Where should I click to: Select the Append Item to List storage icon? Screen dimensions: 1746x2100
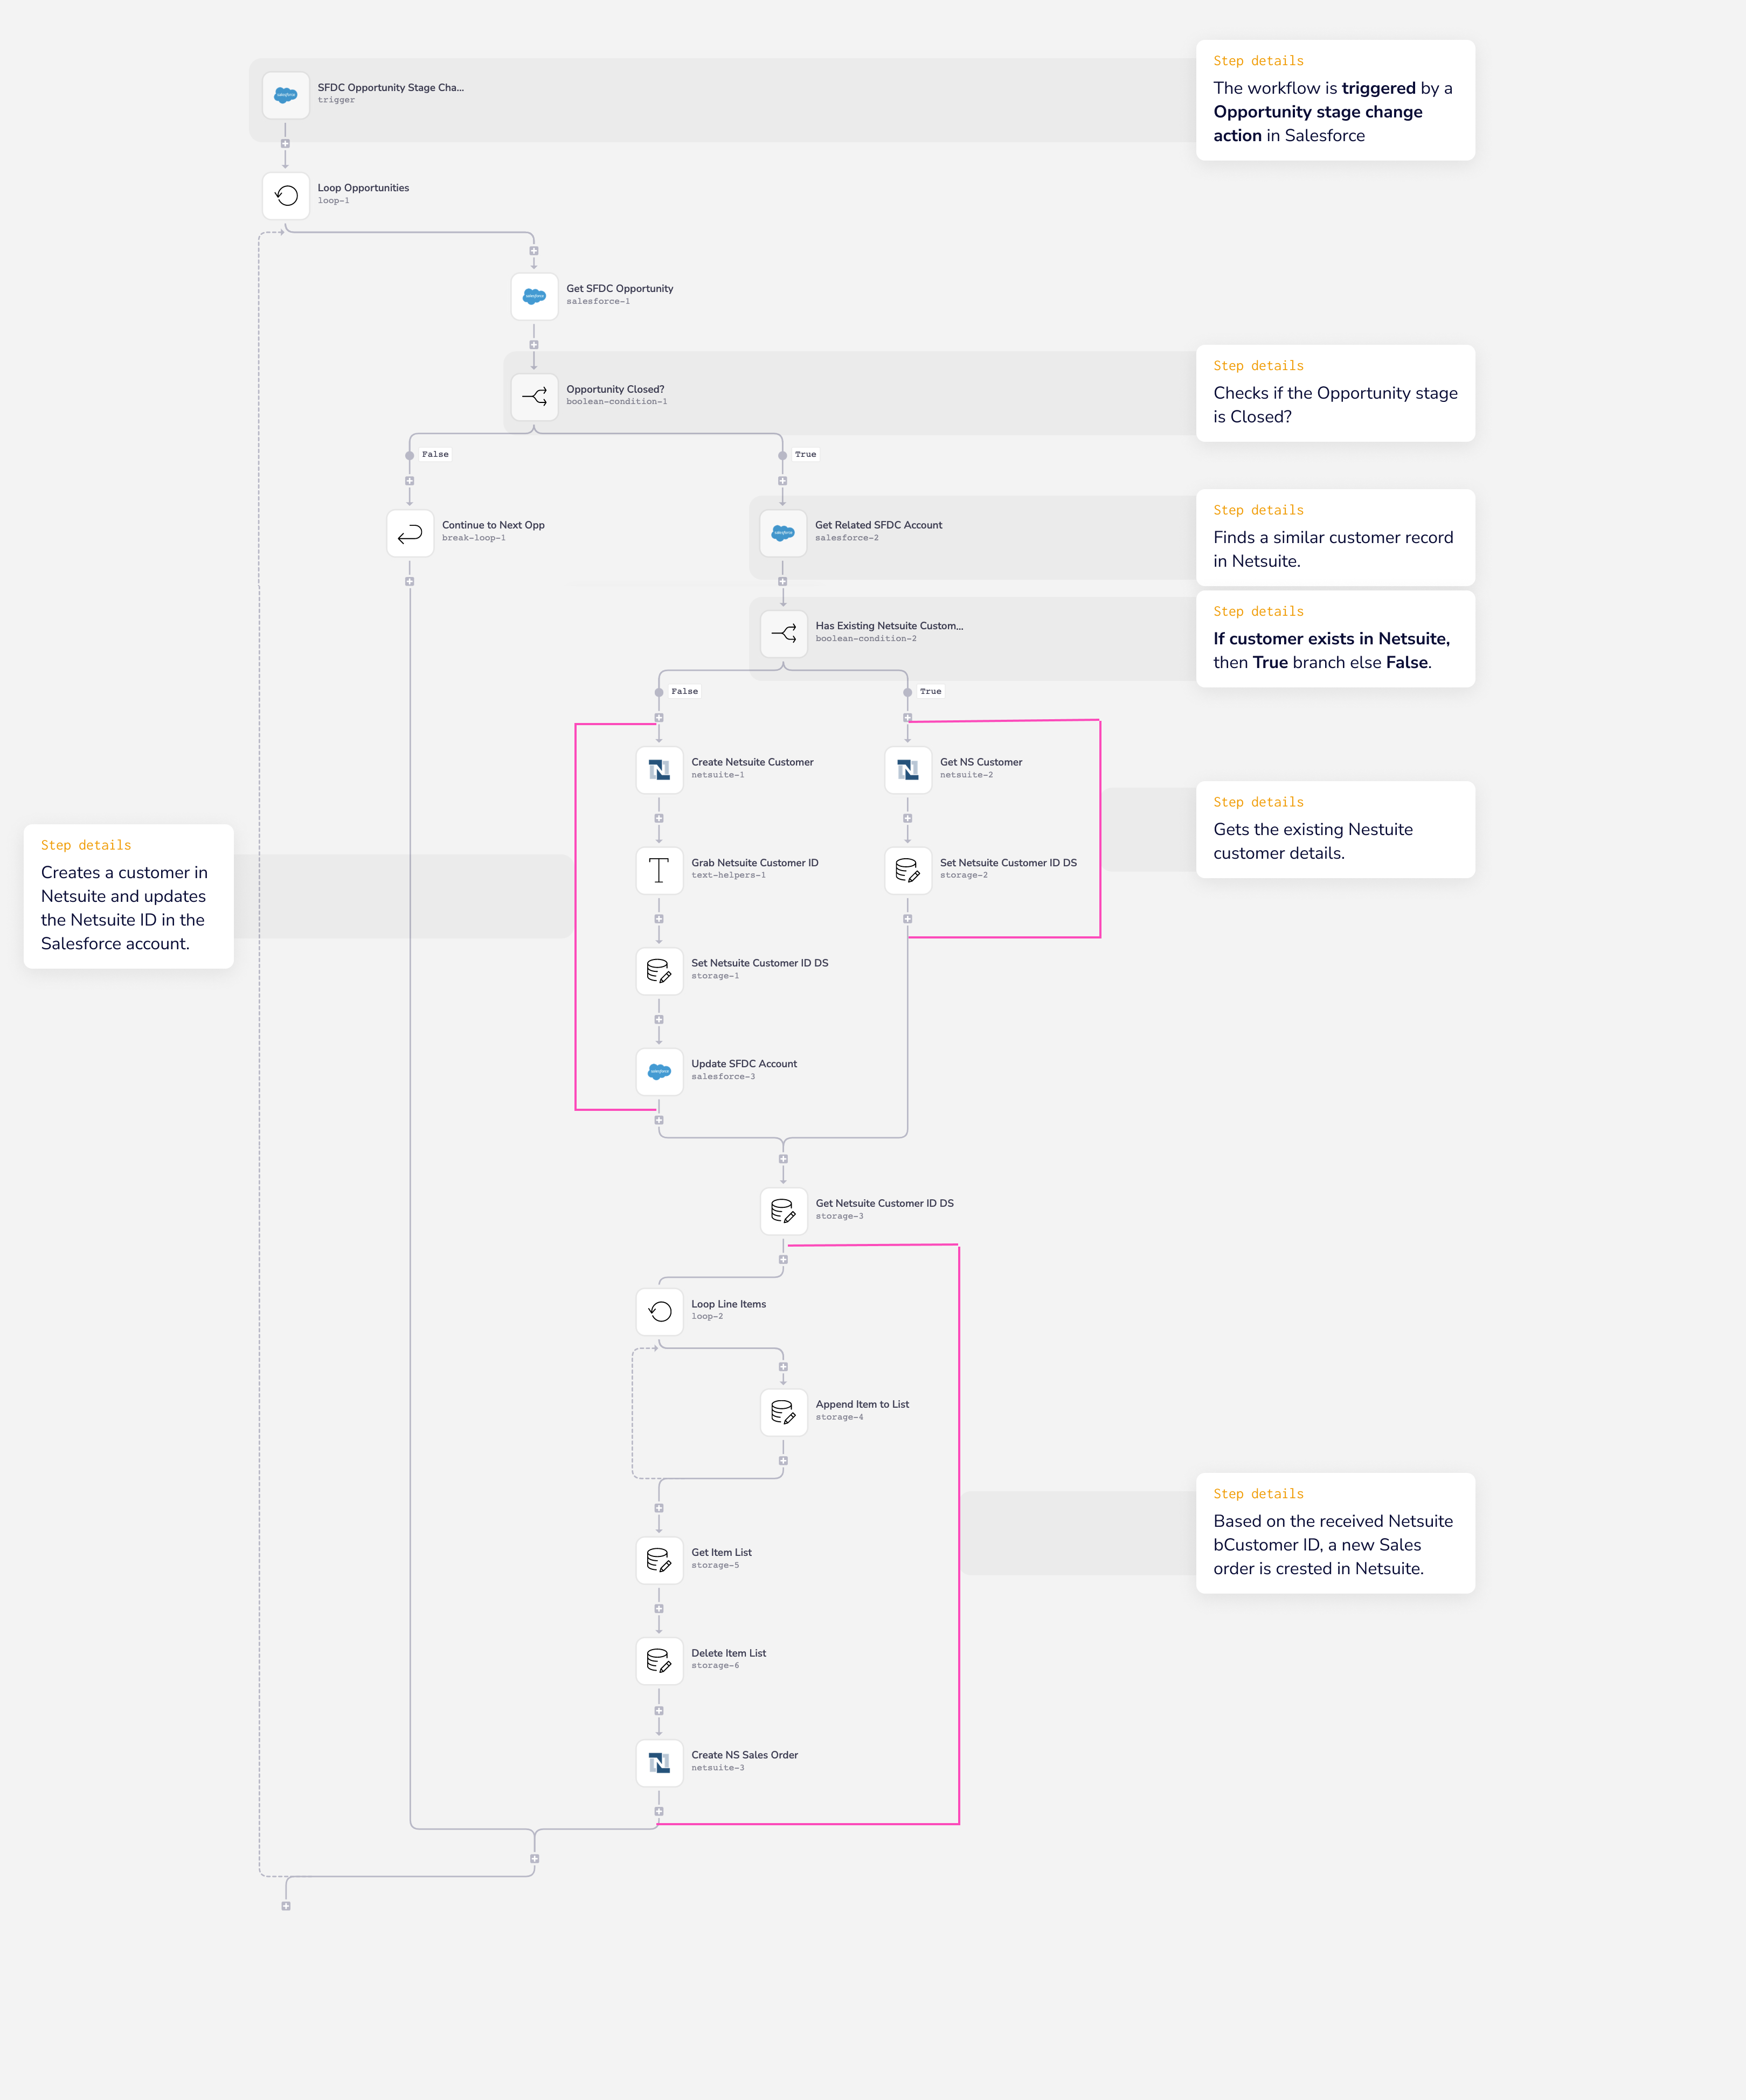coord(783,1412)
